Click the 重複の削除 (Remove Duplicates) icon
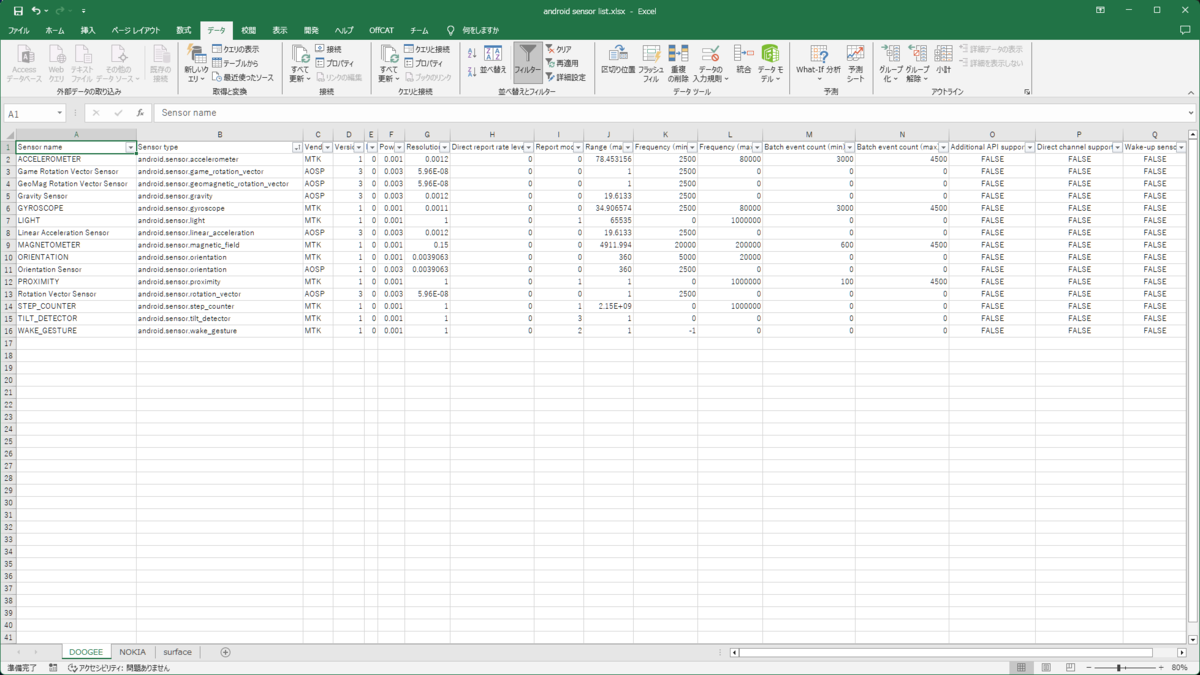Viewport: 1200px width, 675px height. 678,58
